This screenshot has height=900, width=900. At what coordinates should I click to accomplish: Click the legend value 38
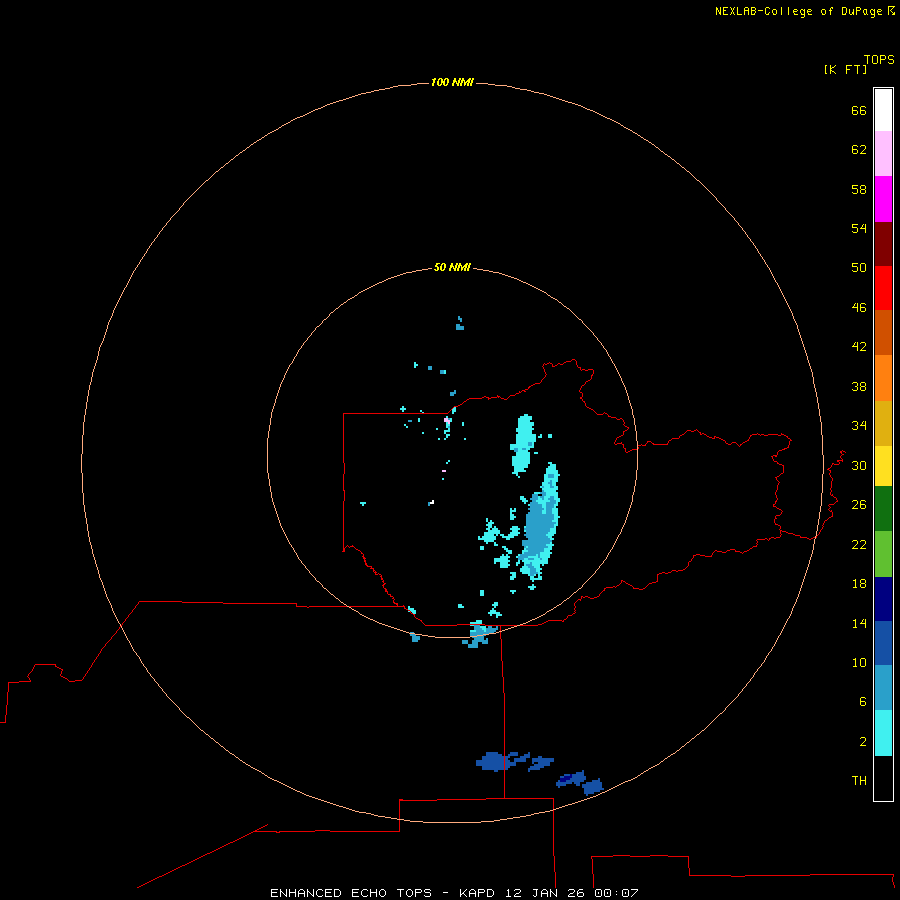(x=859, y=386)
